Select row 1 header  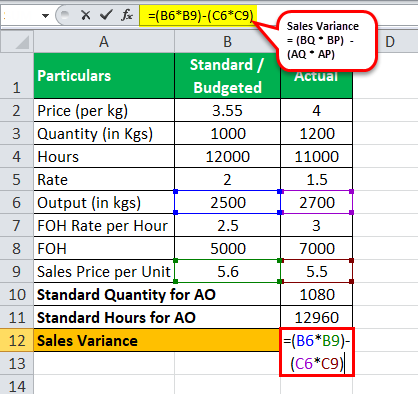coord(17,75)
